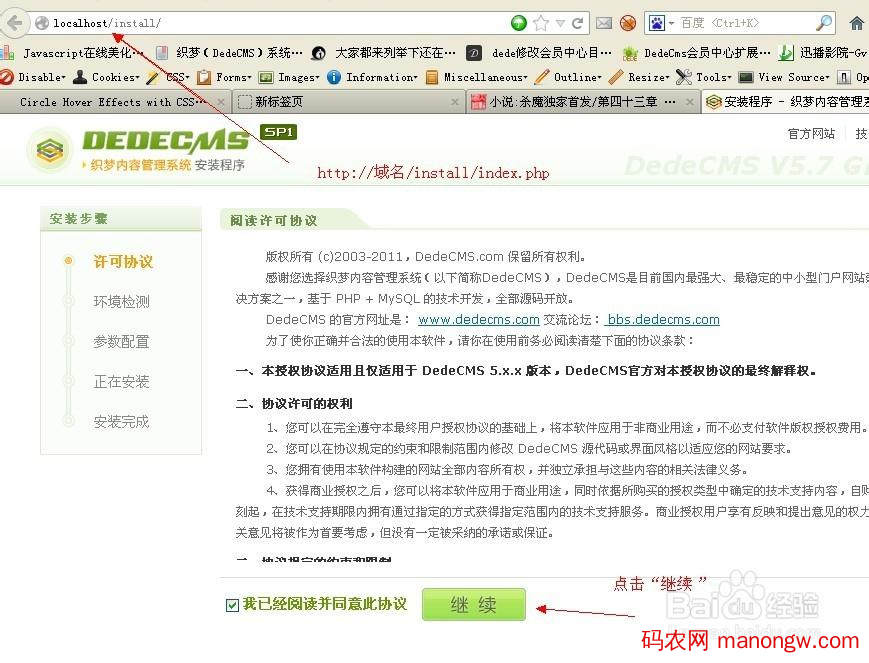The image size is (869, 663).
Task: Open the Forms developer toolbar menu
Action: [224, 77]
